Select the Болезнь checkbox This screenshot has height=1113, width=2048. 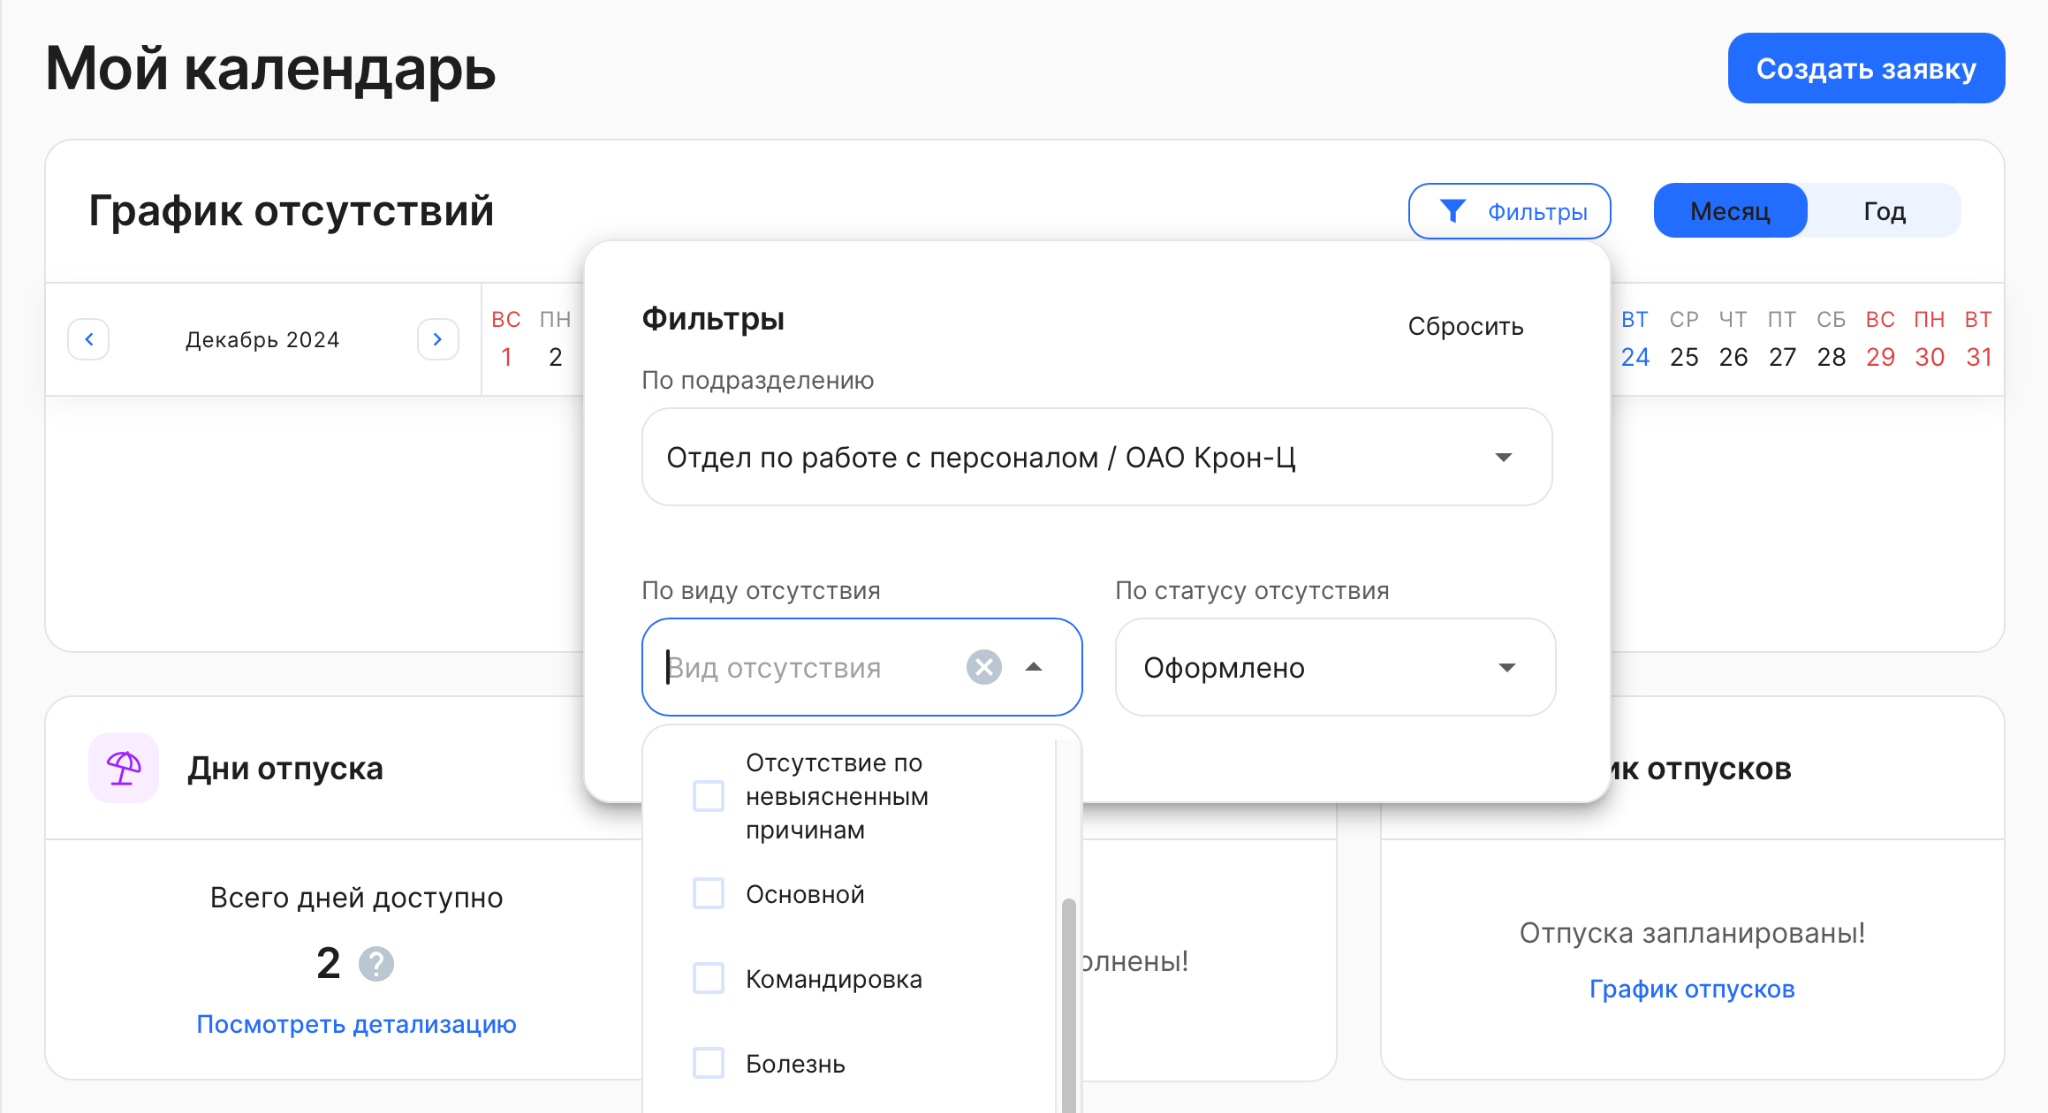coord(709,1063)
